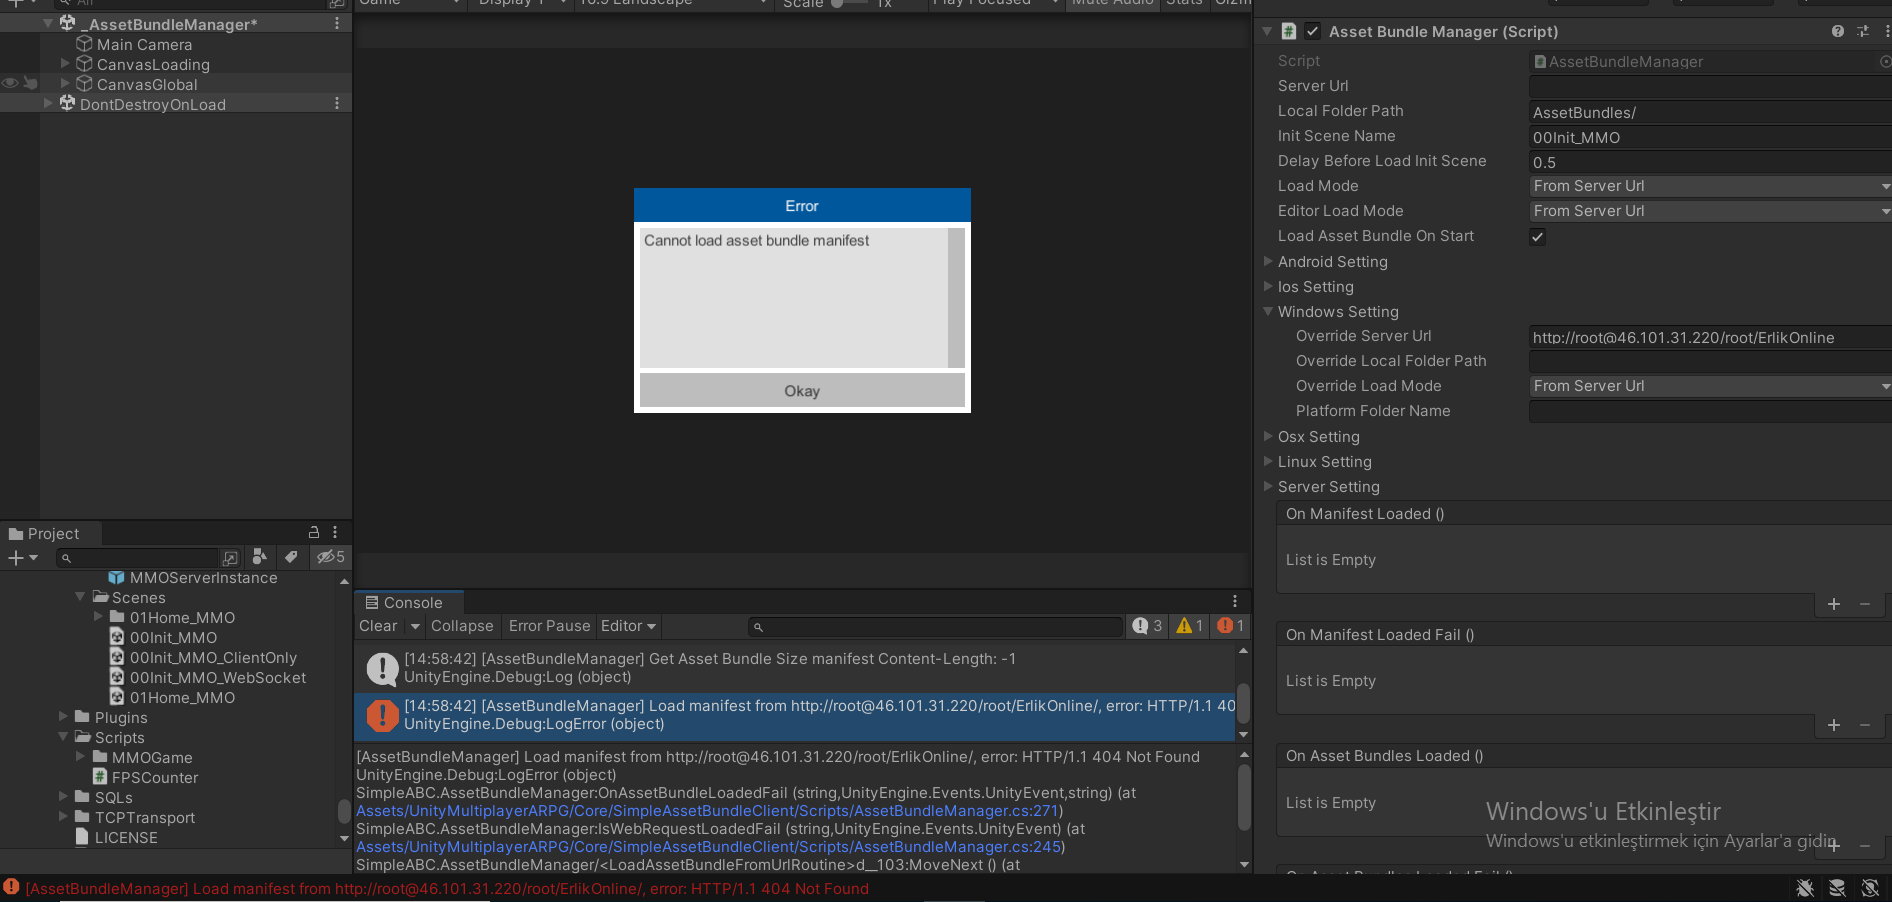Switch to the Console tab
Screen dimensions: 1892x902
407,602
